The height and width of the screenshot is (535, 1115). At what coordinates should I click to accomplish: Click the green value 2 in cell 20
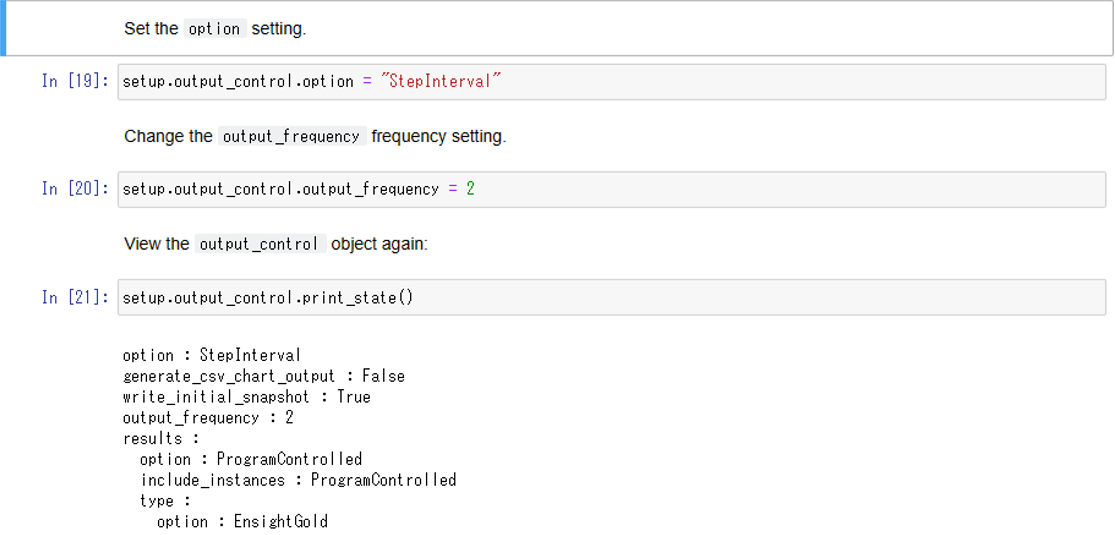pyautogui.click(x=470, y=189)
